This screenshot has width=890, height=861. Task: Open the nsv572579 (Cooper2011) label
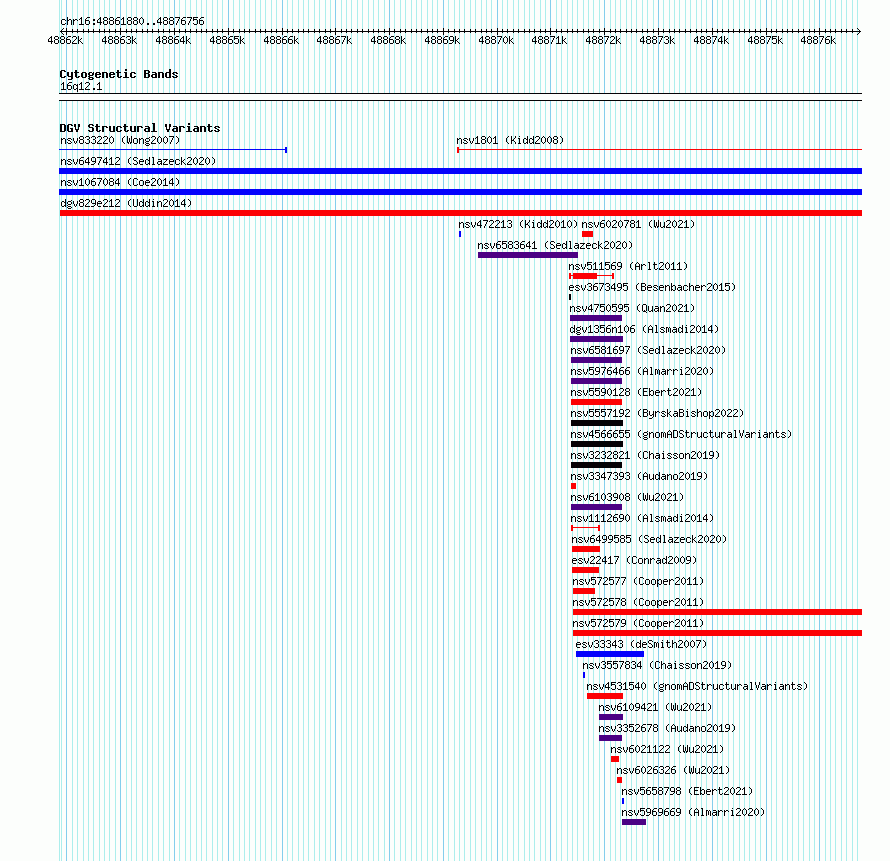pos(638,623)
